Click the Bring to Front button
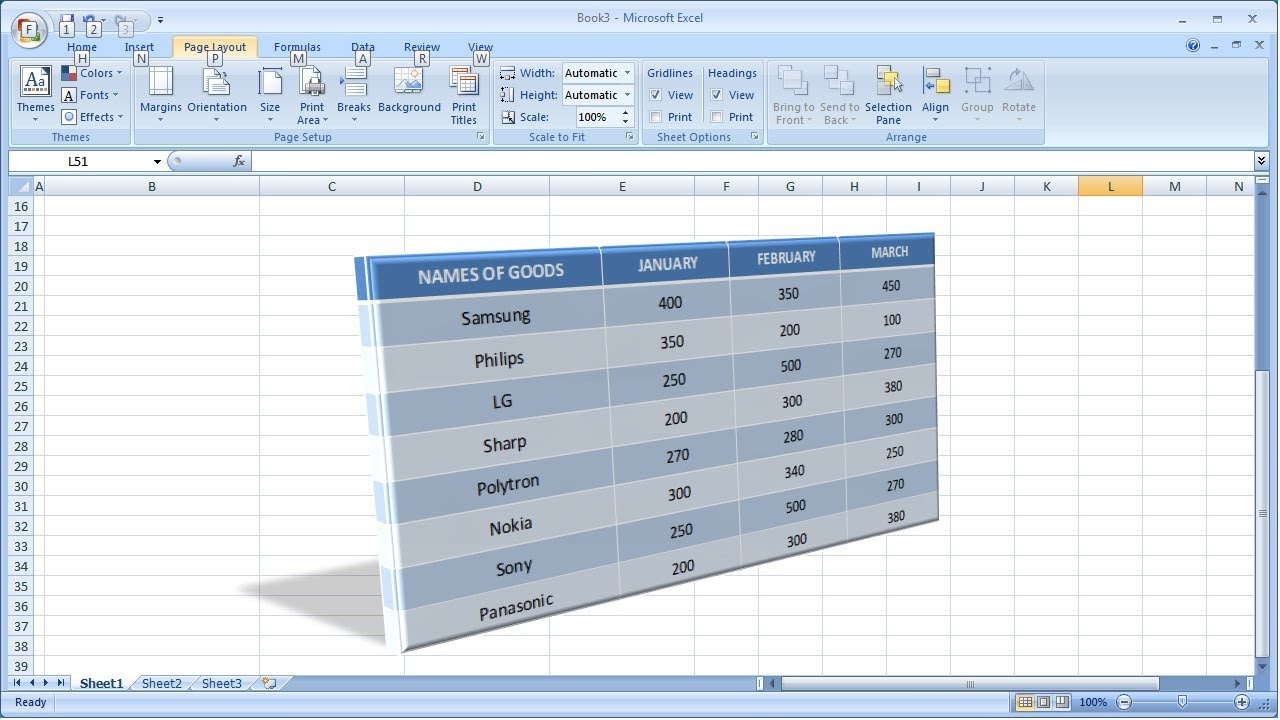1280x720 pixels. pyautogui.click(x=794, y=96)
